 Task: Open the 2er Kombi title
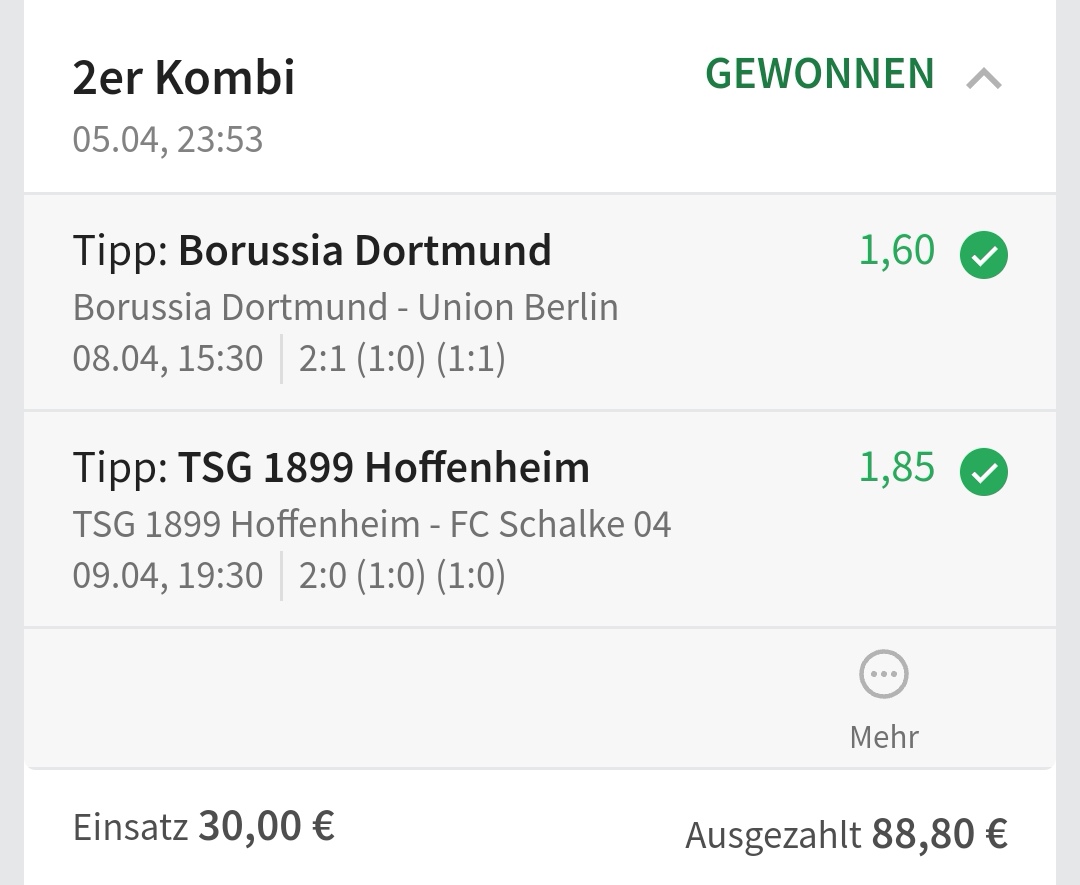point(184,78)
